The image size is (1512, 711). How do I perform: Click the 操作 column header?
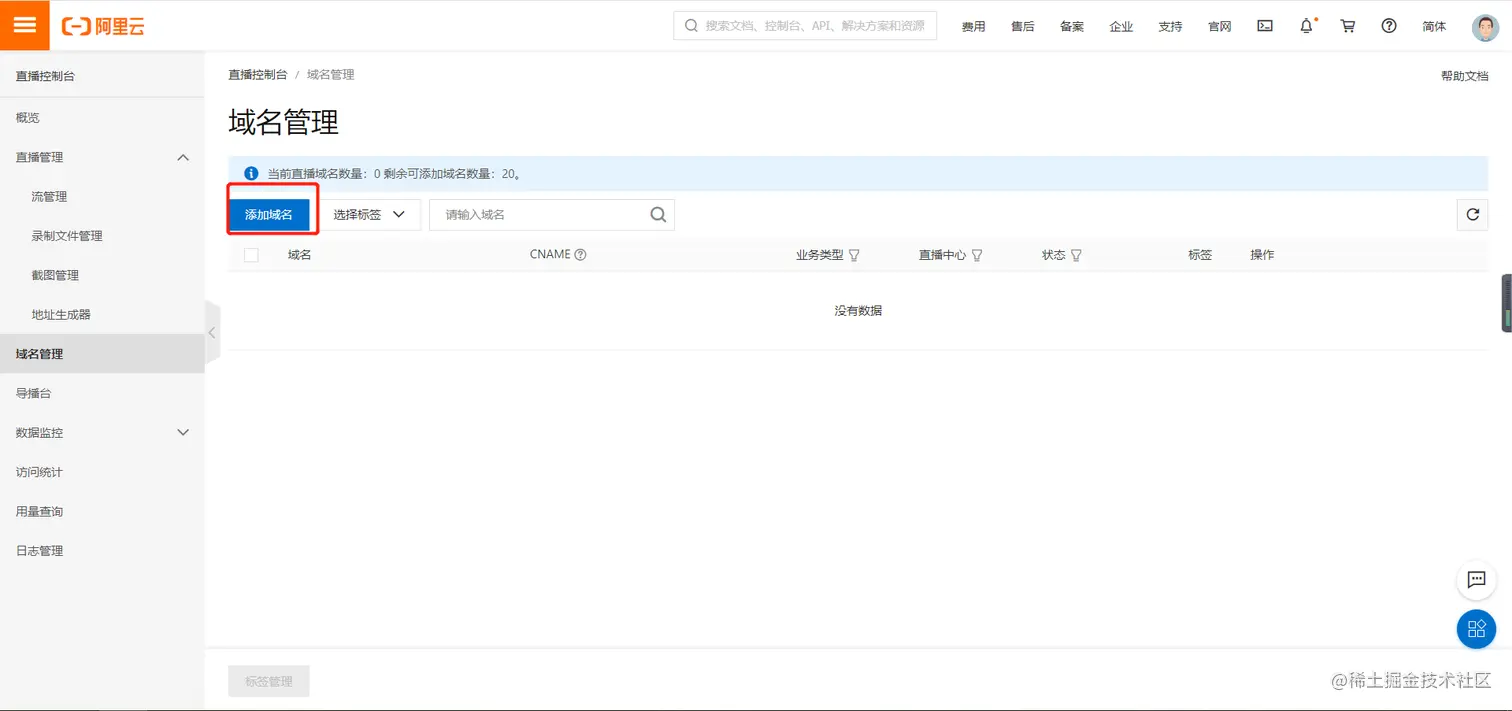[x=1262, y=255]
